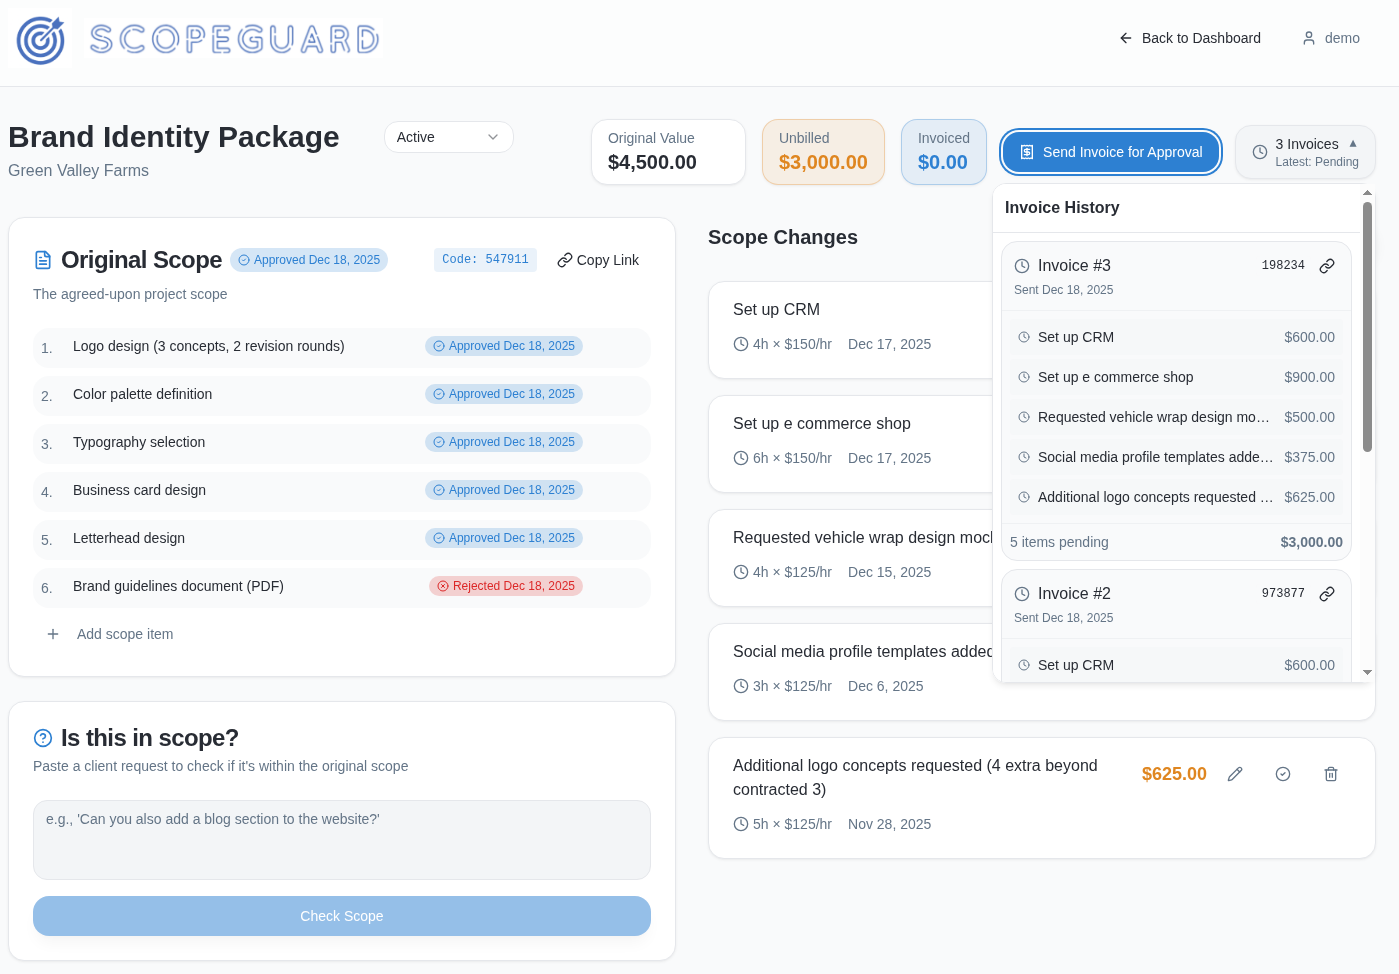Click the trash icon to delete the additional logo concepts item
The width and height of the screenshot is (1399, 974).
[x=1331, y=773]
